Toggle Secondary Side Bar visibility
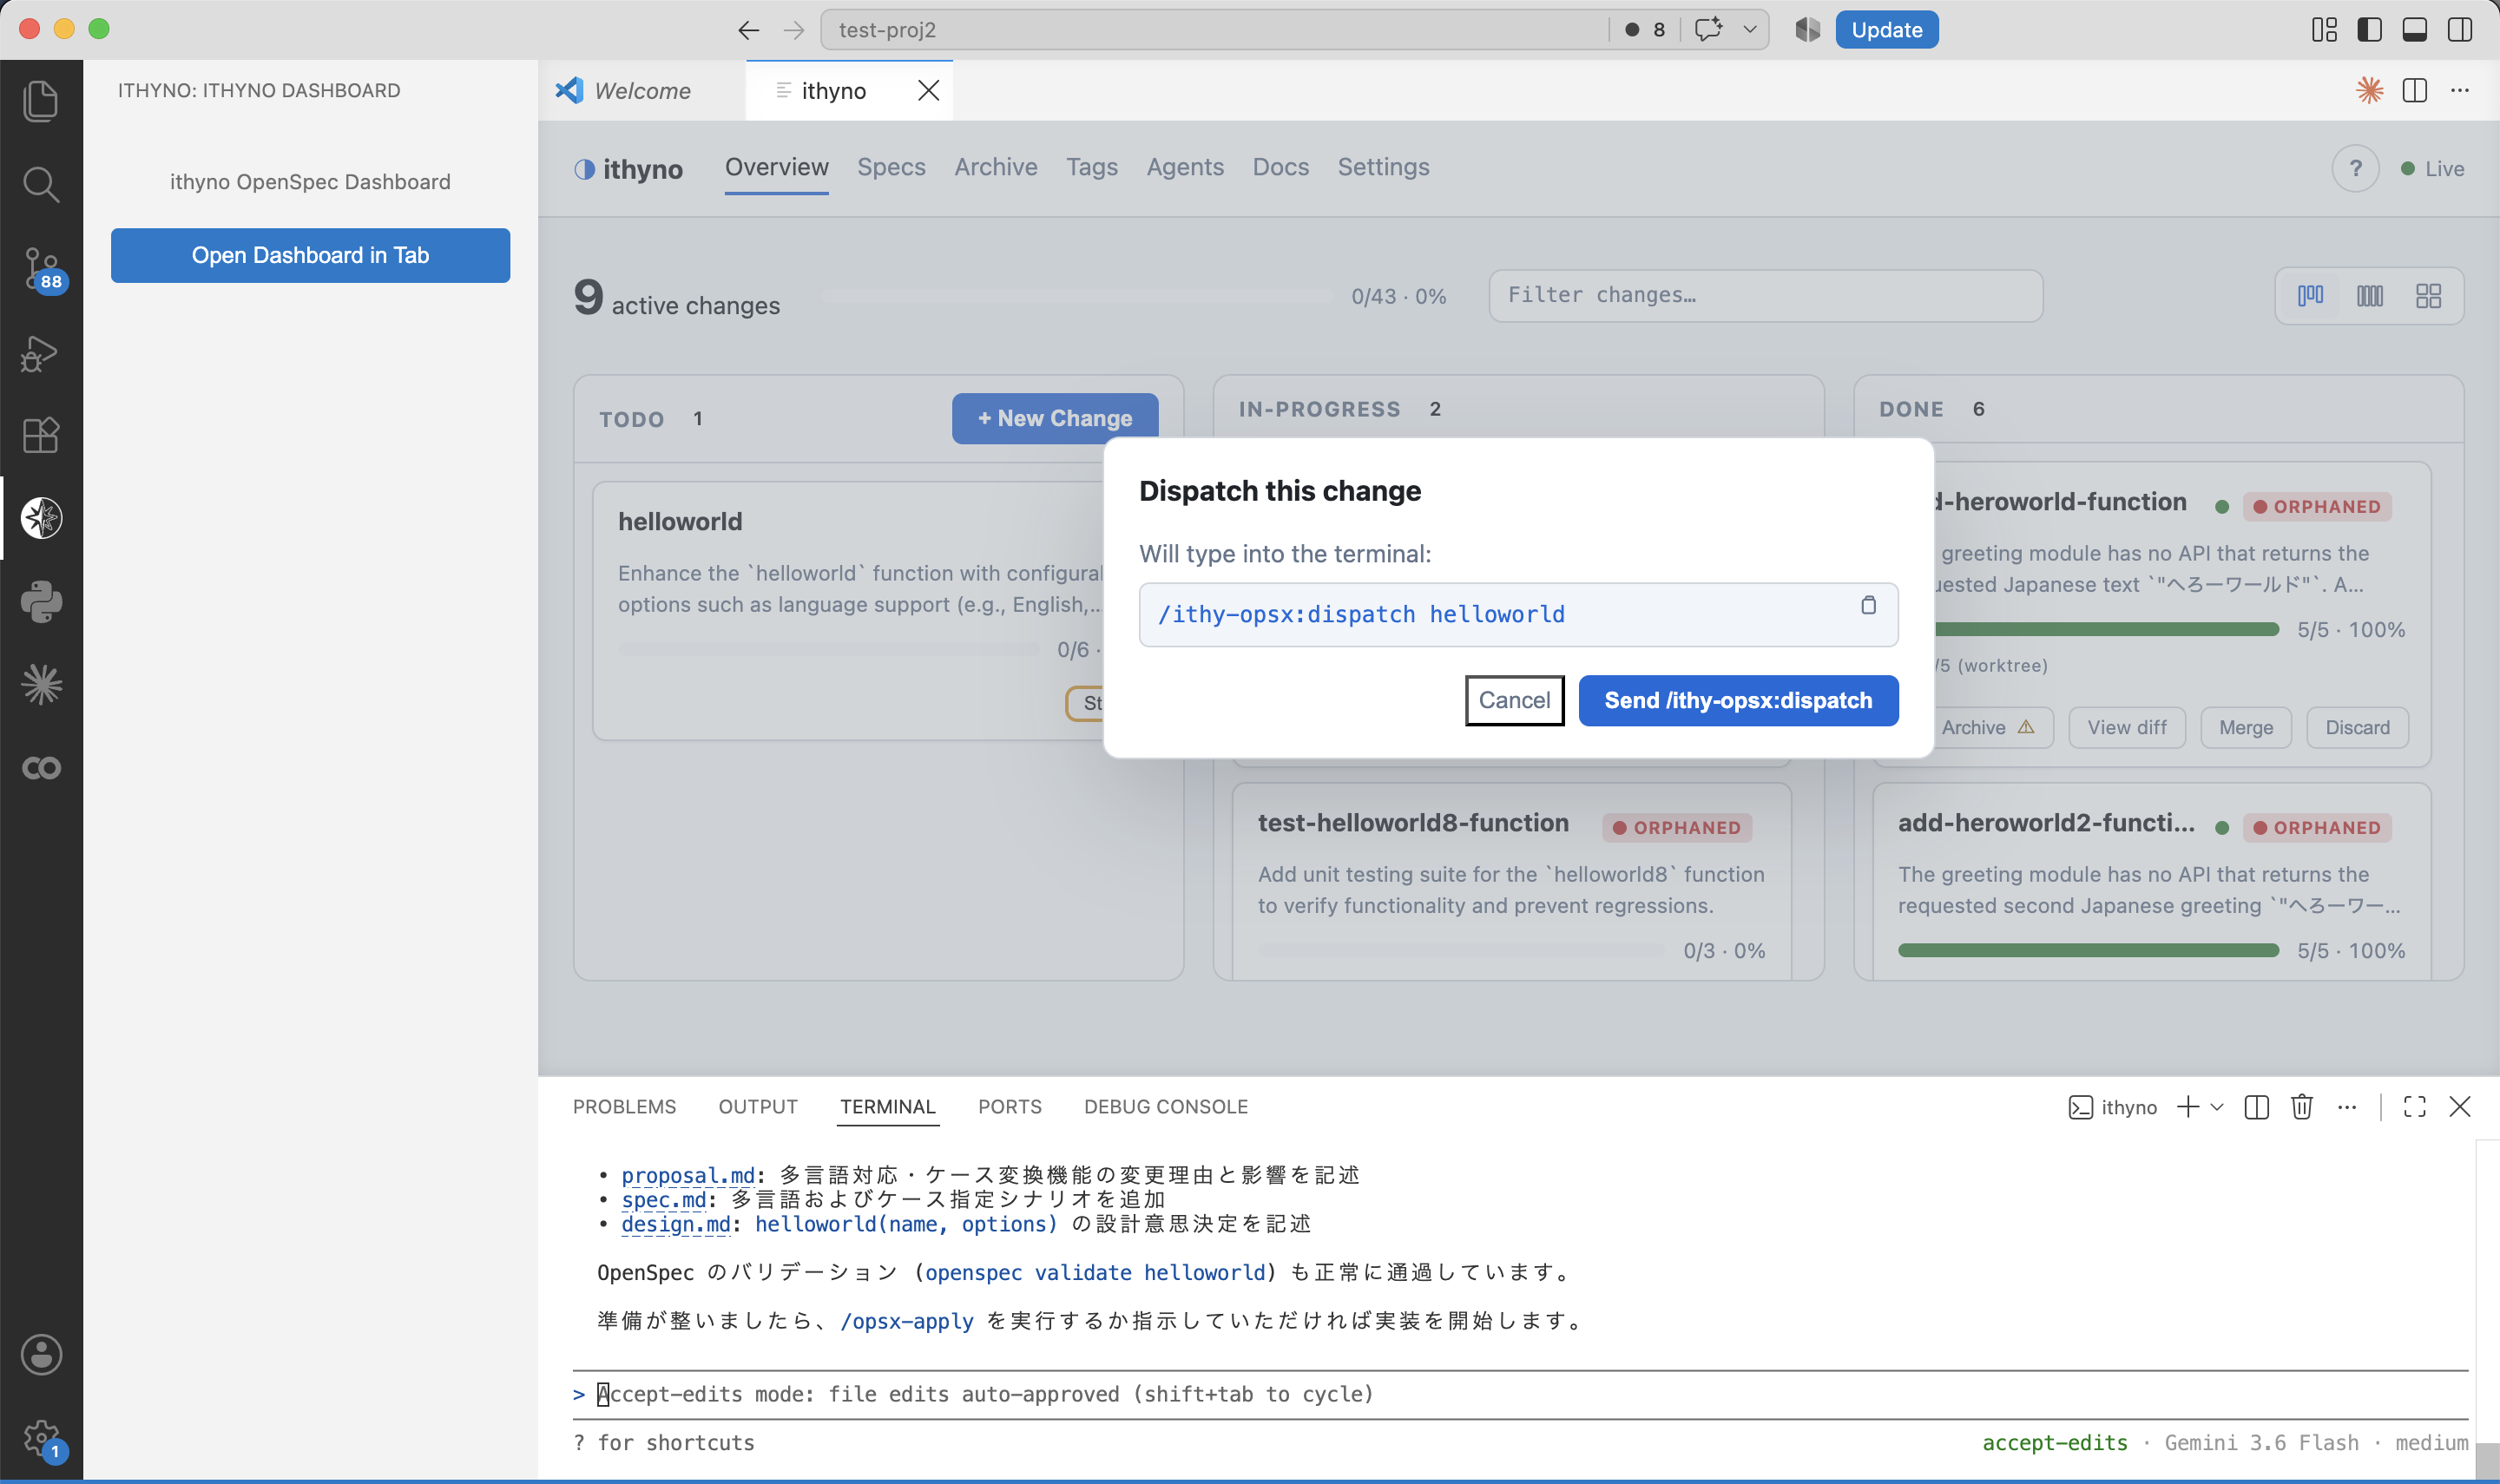 click(x=2460, y=30)
